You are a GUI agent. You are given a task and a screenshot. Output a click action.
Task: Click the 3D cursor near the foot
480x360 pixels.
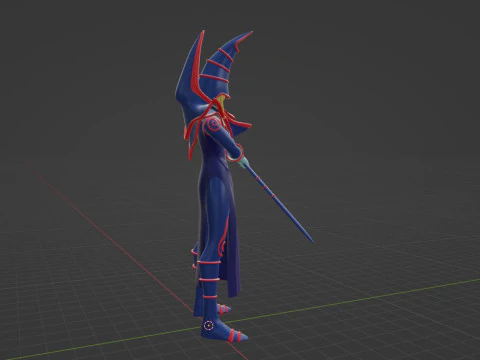[x=209, y=325]
